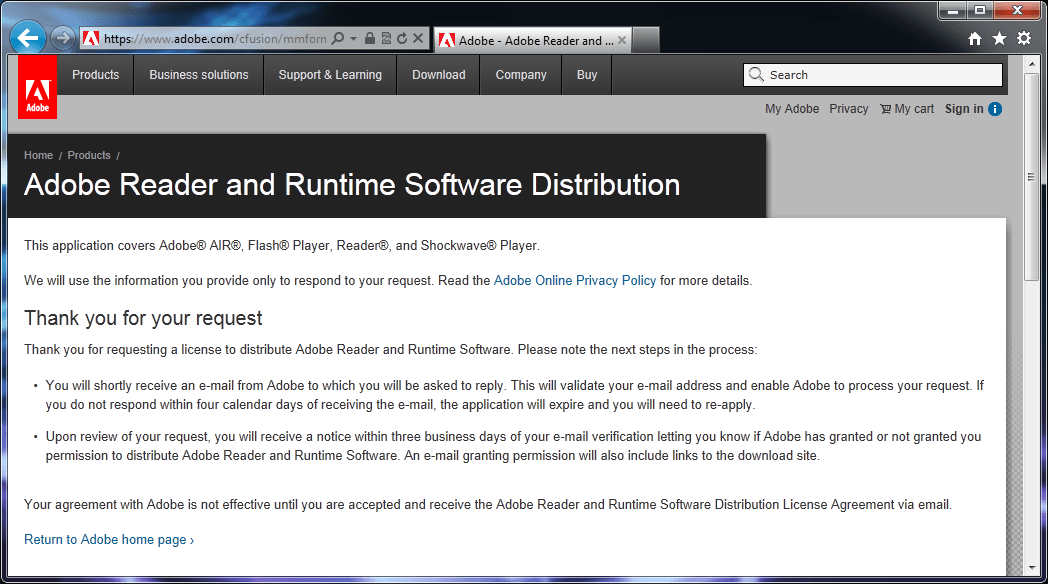Click the browser Home icon

point(974,37)
